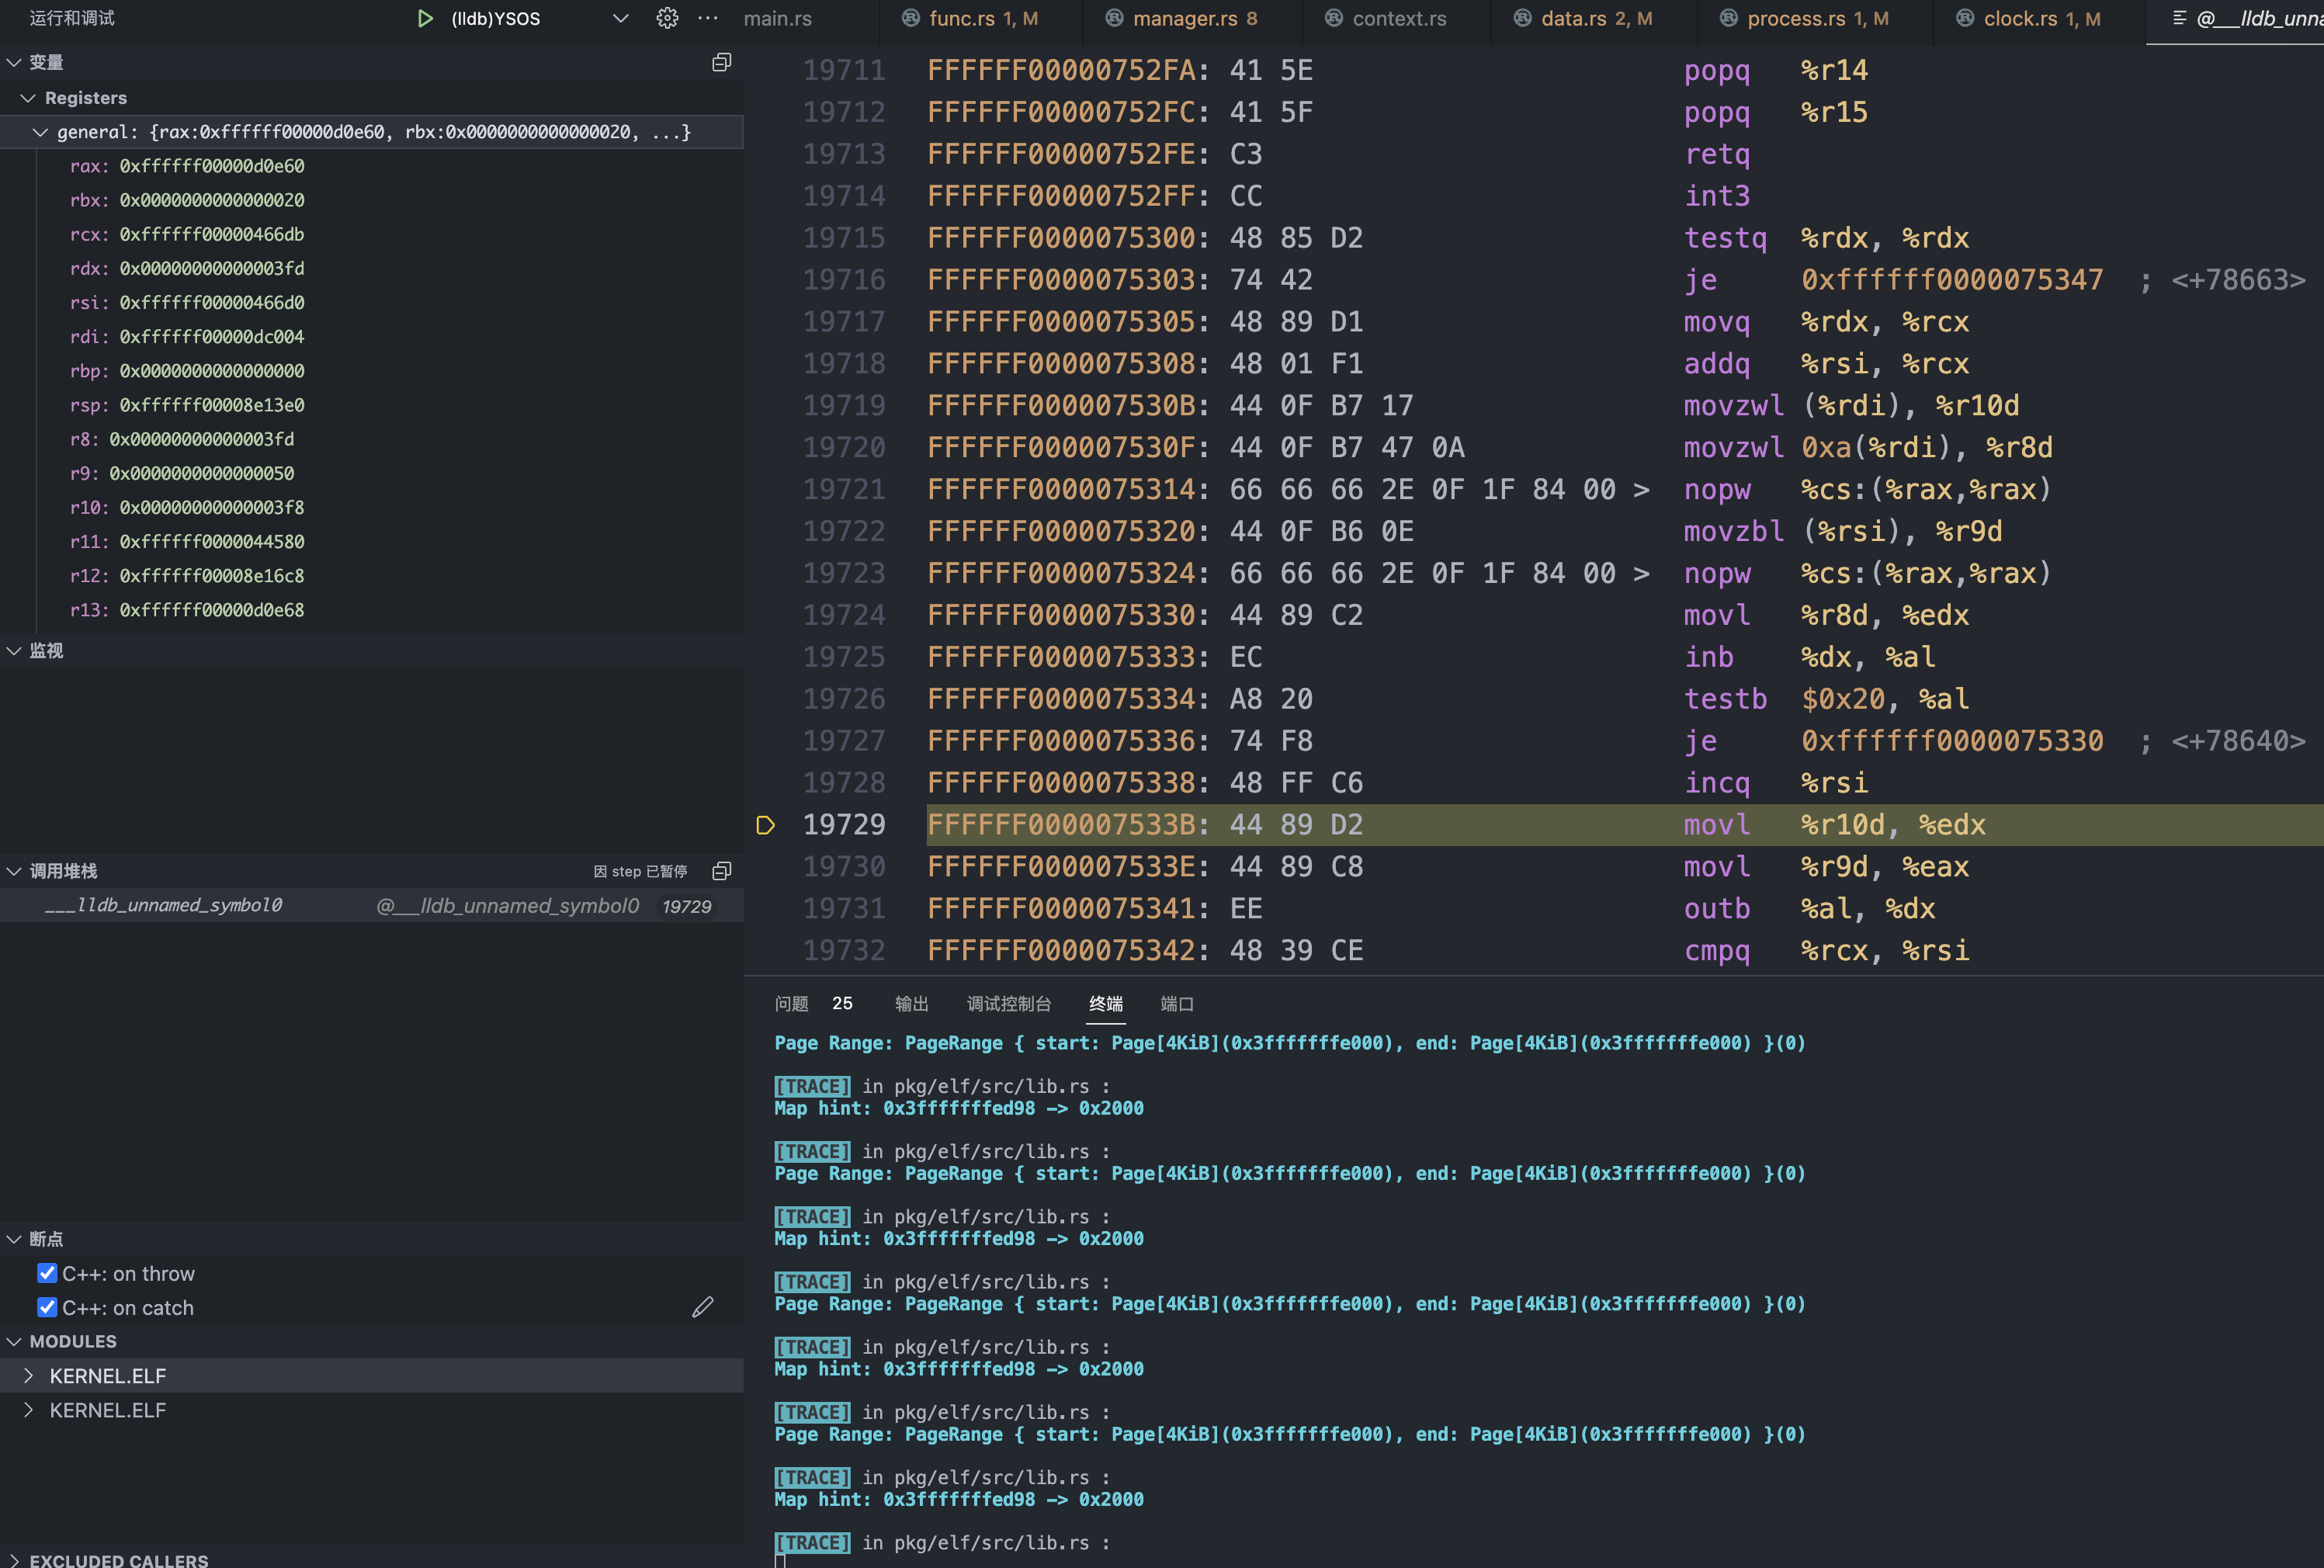Click line number 19725 gutter
2324x1568 pixels.
click(844, 657)
